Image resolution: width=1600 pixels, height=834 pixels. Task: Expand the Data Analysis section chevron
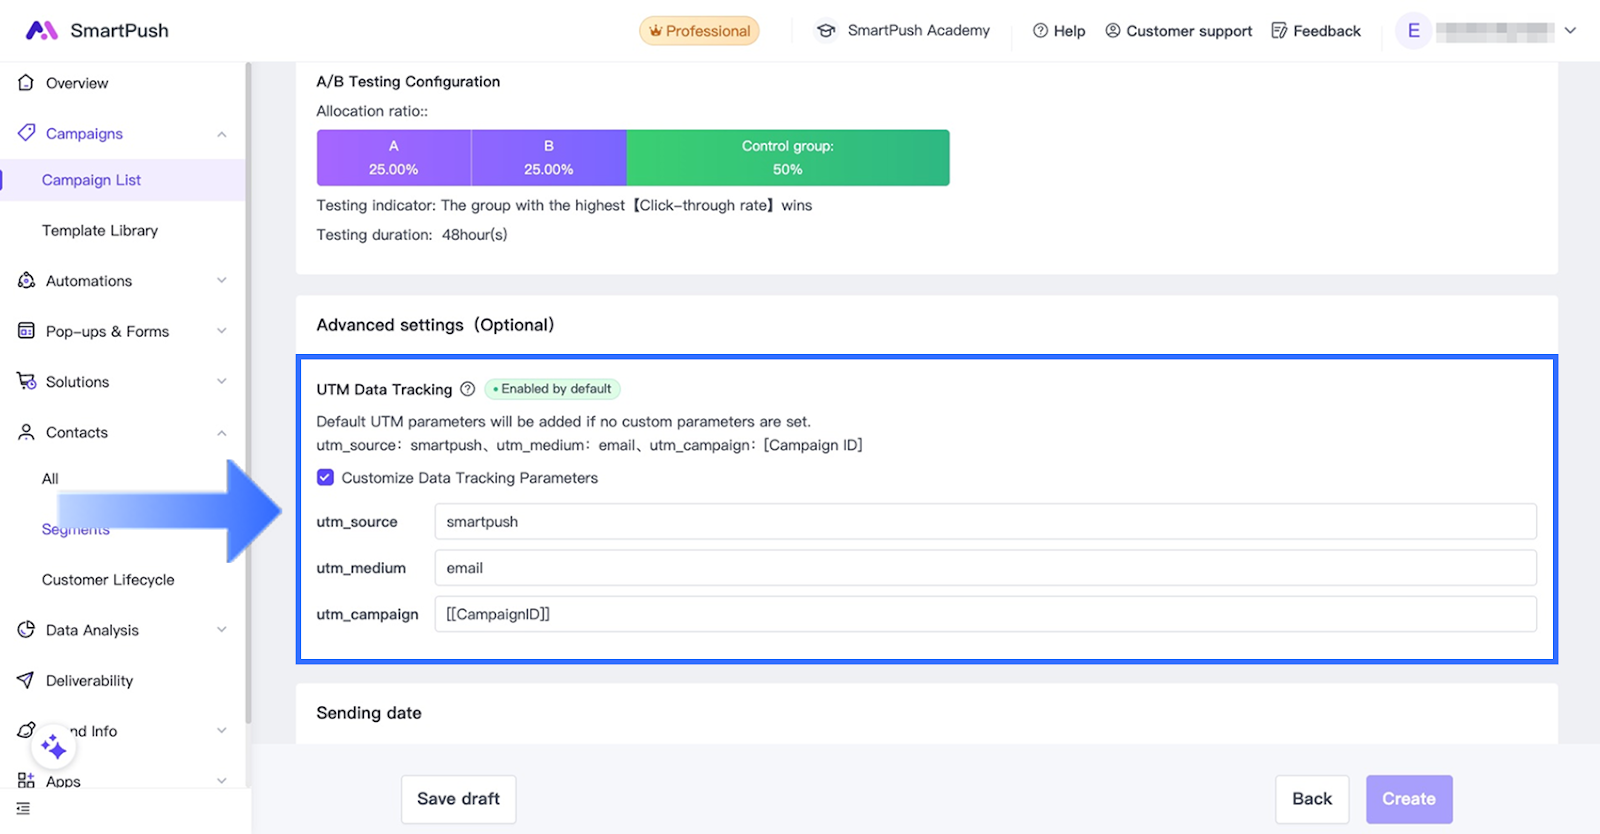221,630
